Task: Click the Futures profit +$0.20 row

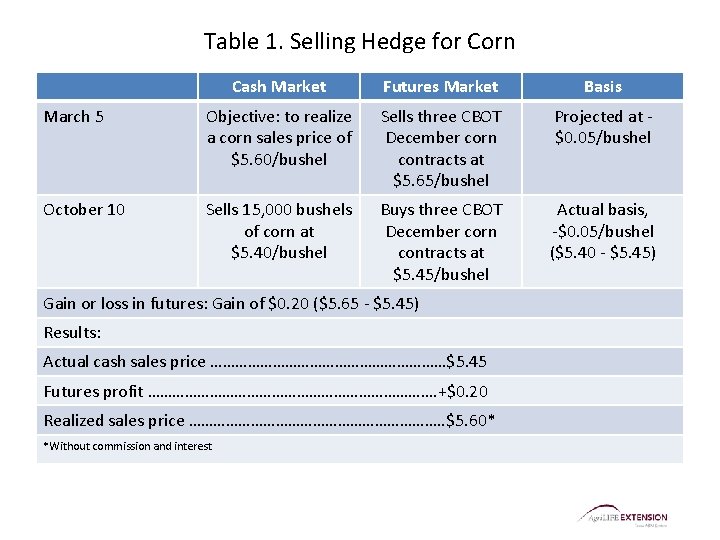Action: (x=360, y=391)
